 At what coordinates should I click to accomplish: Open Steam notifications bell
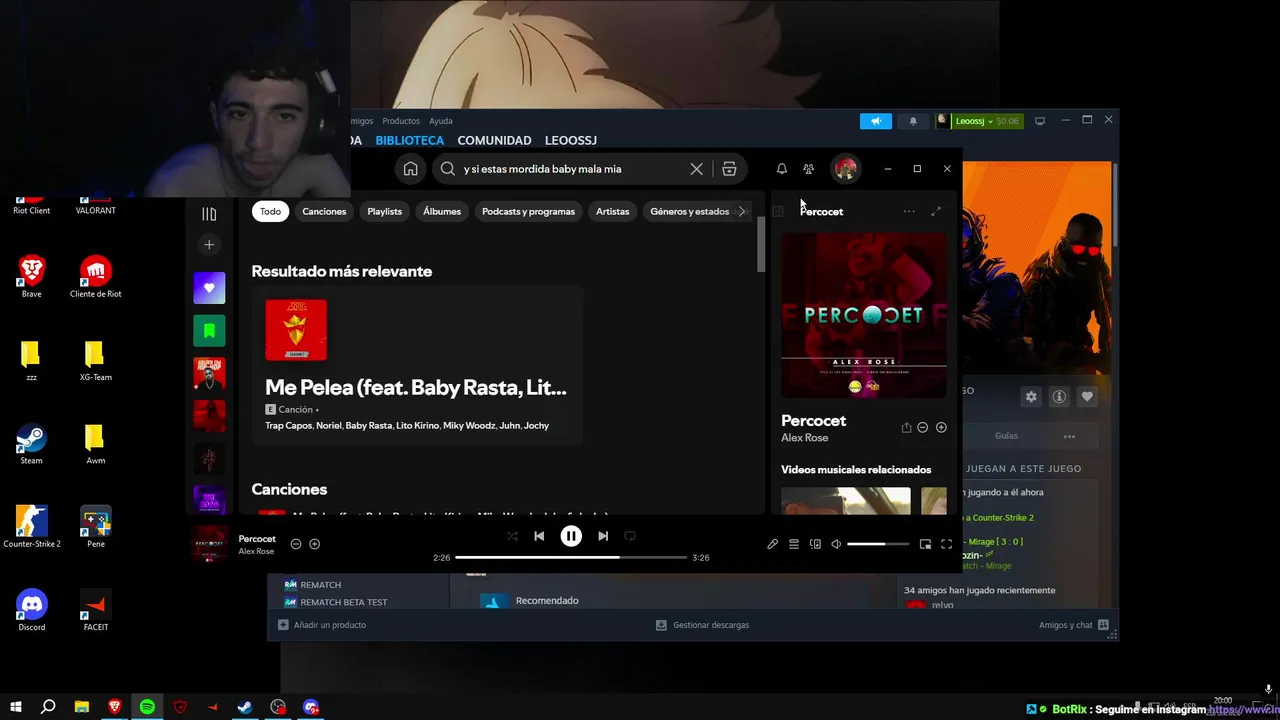coord(913,121)
